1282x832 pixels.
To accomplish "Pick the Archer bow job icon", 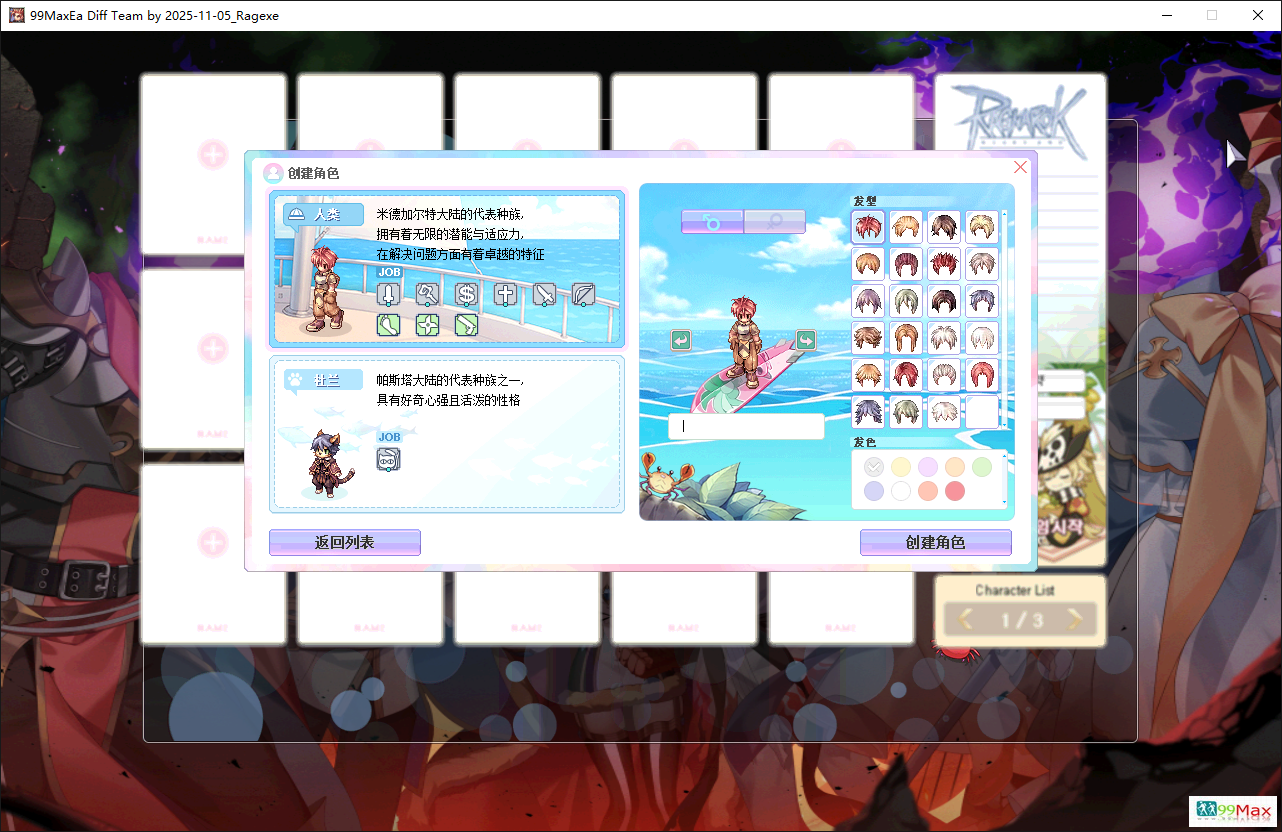I will 583,294.
